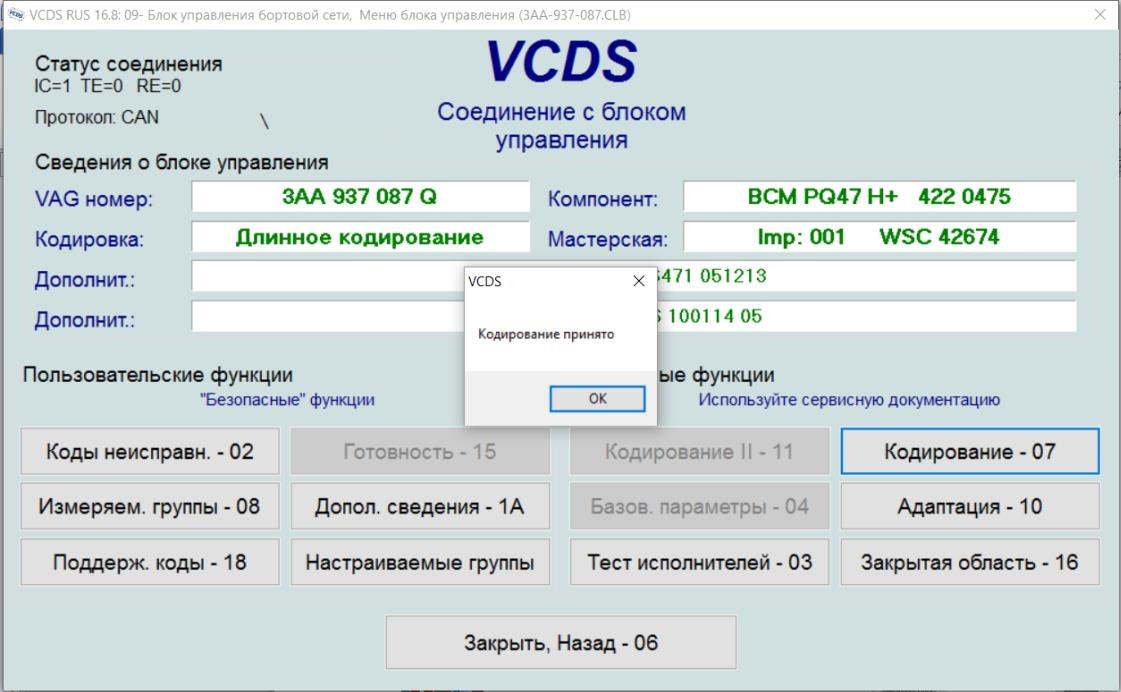The height and width of the screenshot is (692, 1121).
Task: Click the Длинное кодирование field
Action: (360, 237)
